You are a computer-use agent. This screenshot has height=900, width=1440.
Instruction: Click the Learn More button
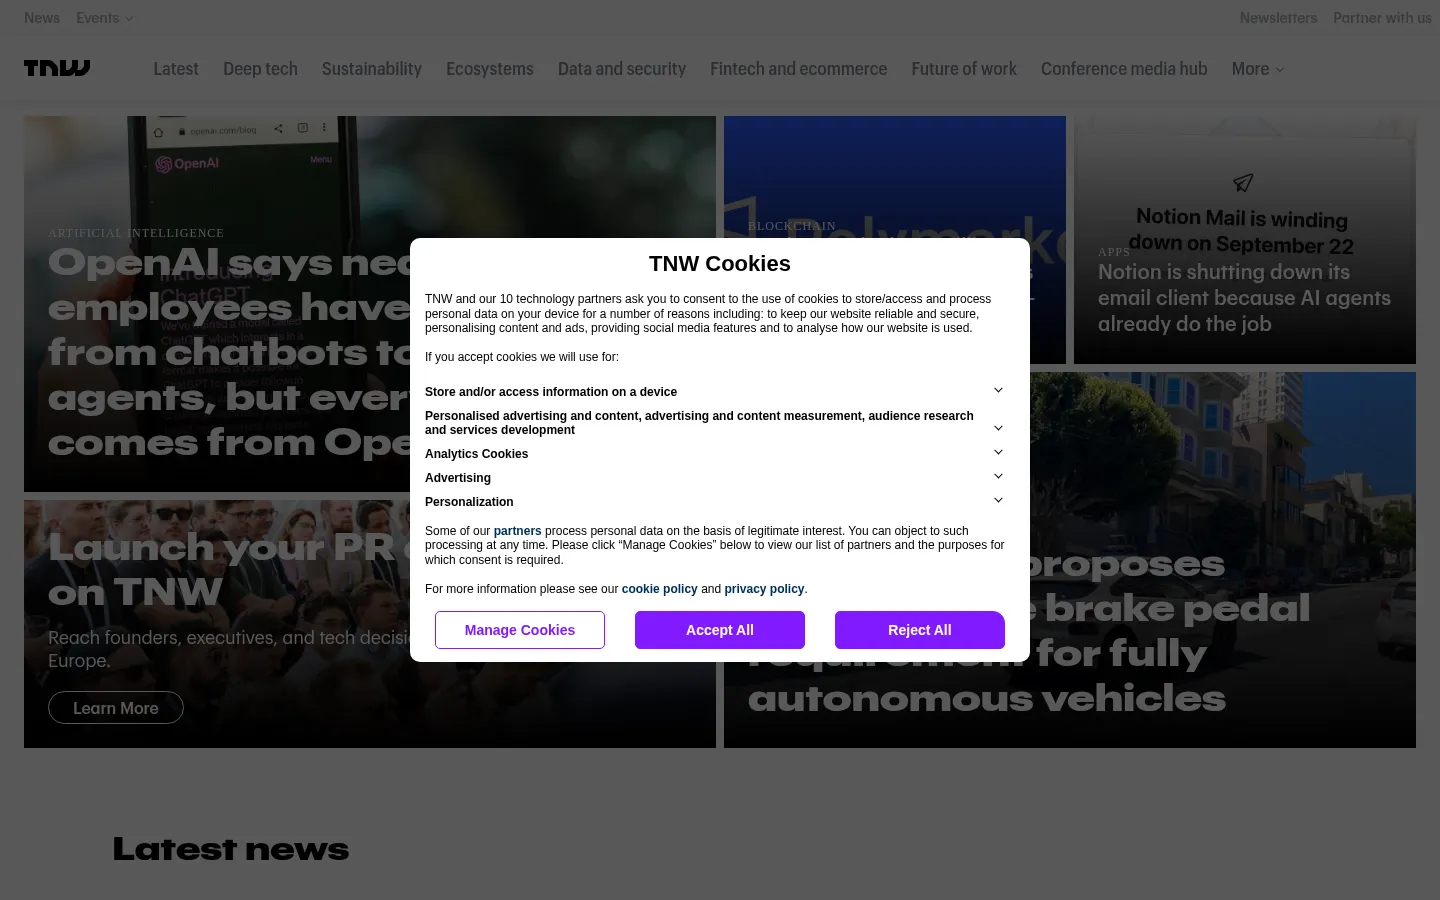tap(116, 708)
